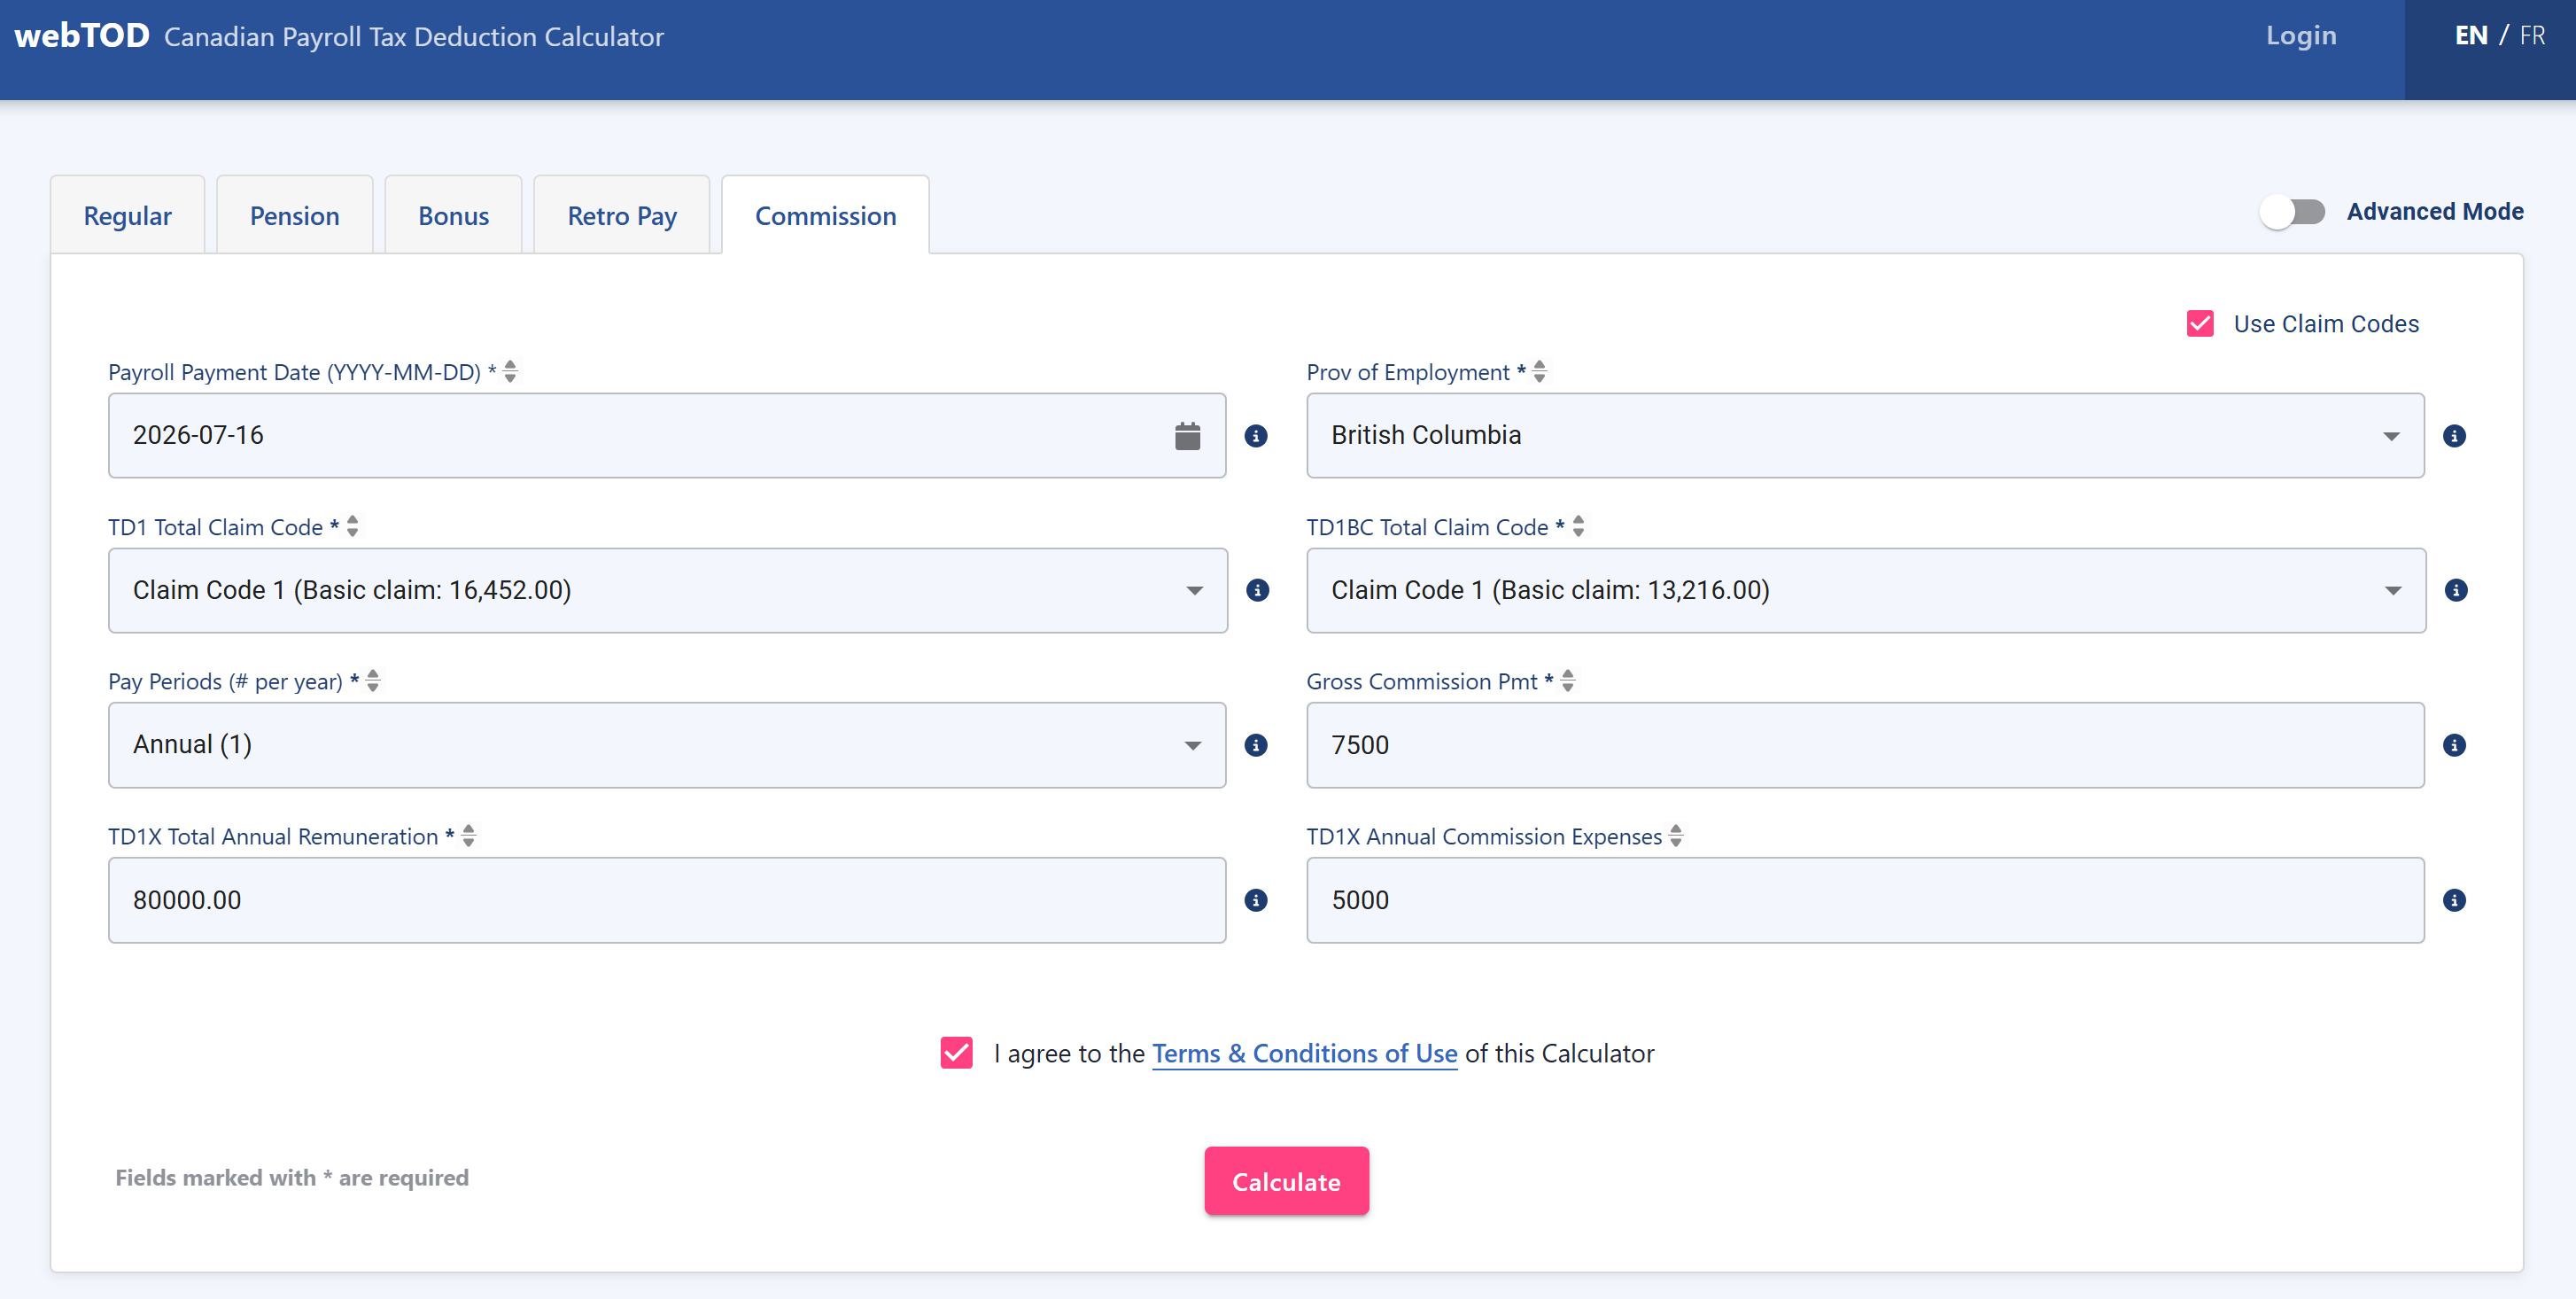2576x1299 pixels.
Task: Click reorder arrows beside TD1BC Total Claim Code label
Action: pos(1578,526)
